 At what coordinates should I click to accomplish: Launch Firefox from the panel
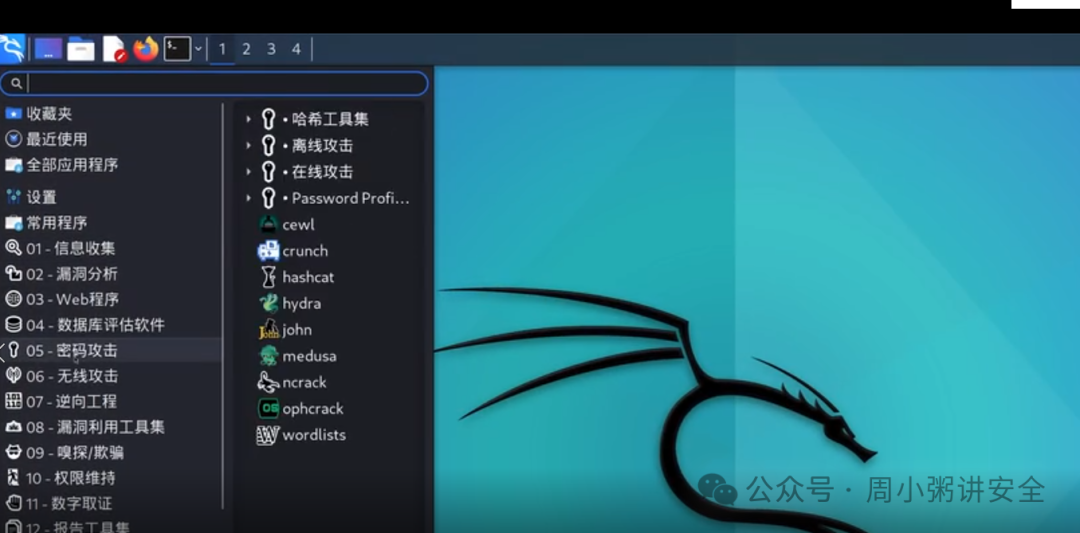click(x=145, y=49)
